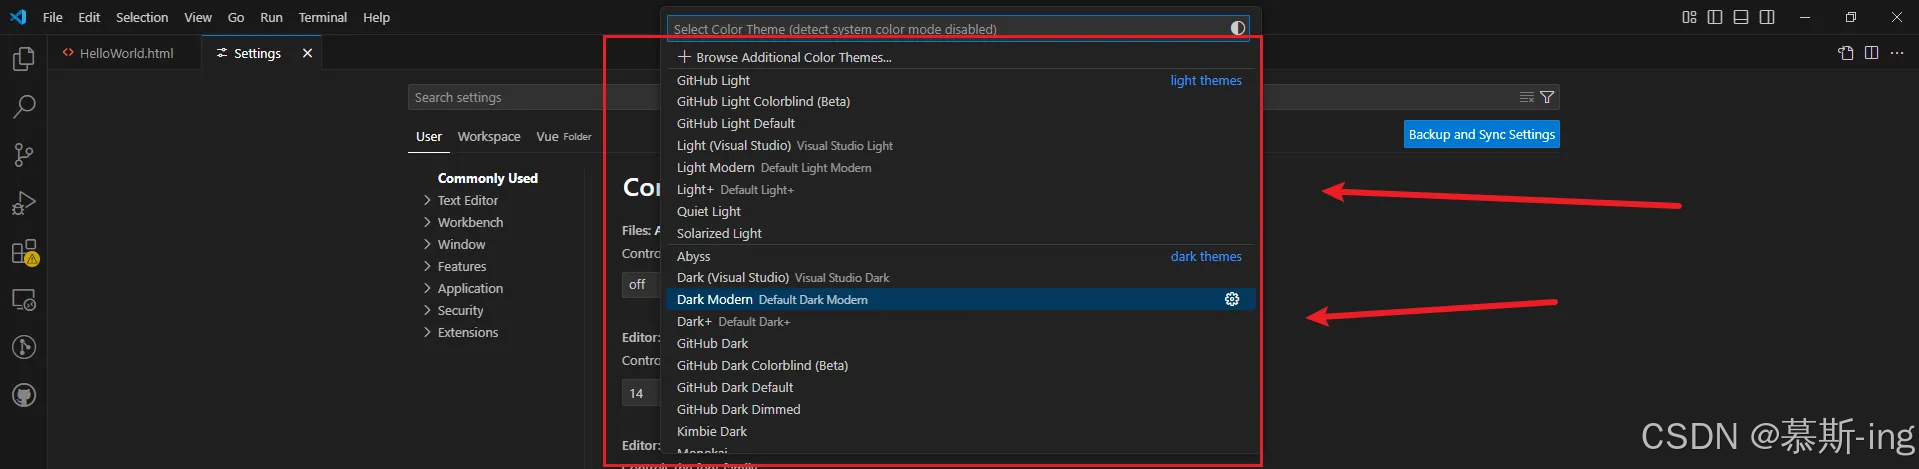Select the User settings scope tab
This screenshot has width=1919, height=469.
point(429,137)
